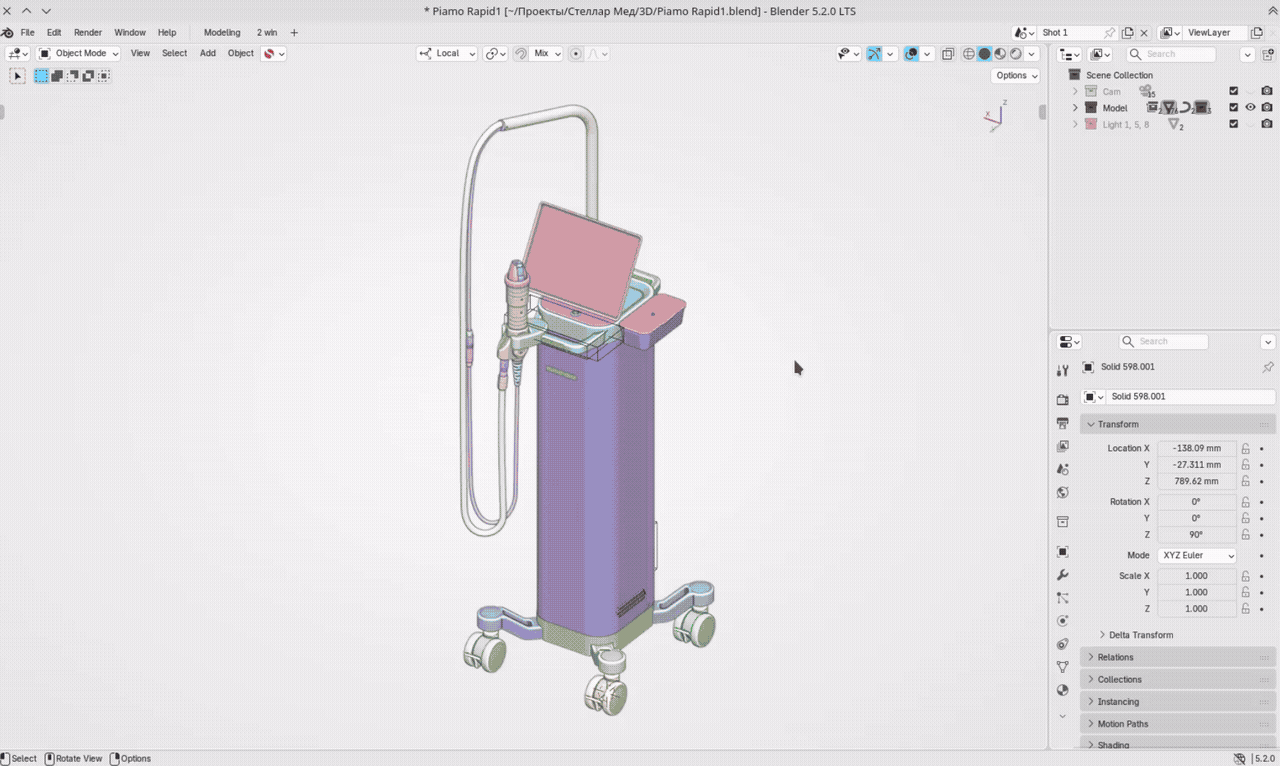Screen dimensions: 1280x766
Task: Open the Output printer properties tab
Action: pos(1063,423)
